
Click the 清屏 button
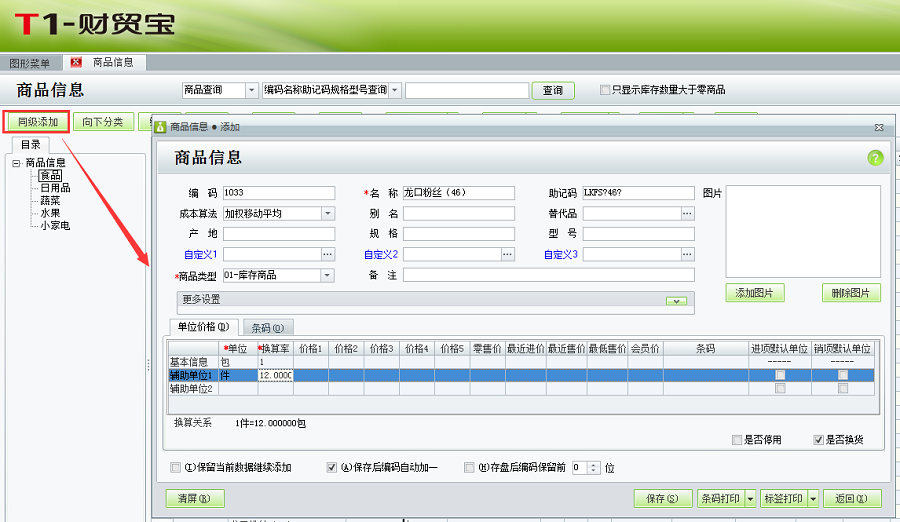click(195, 498)
